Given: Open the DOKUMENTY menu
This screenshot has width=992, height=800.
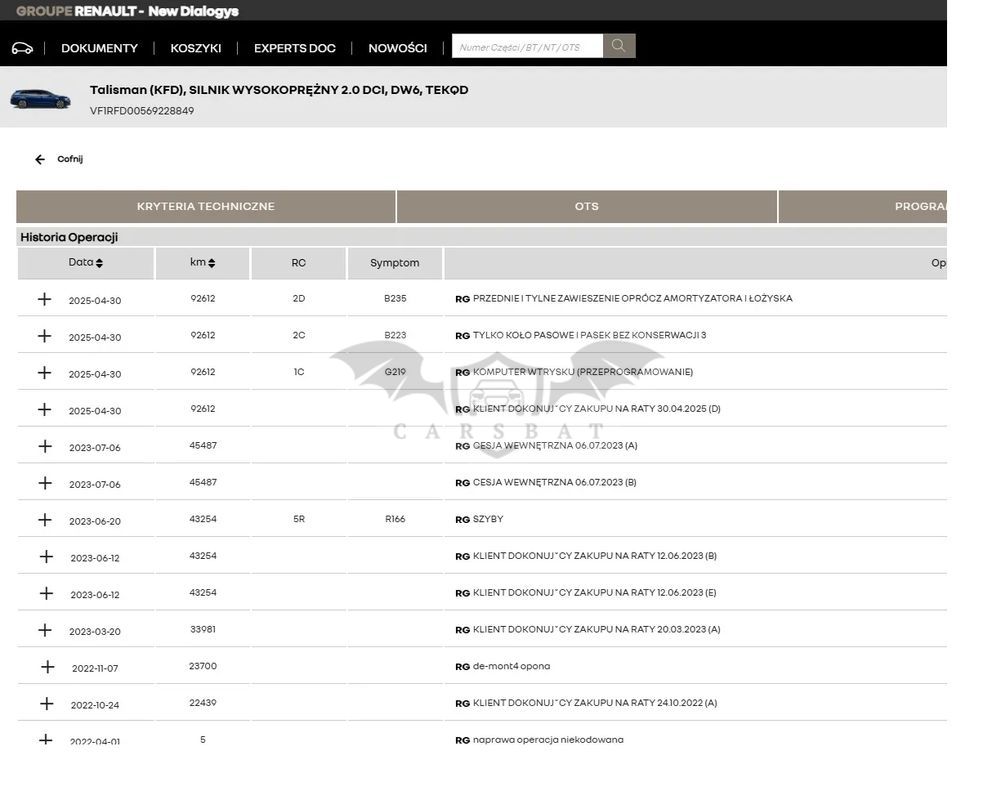Looking at the screenshot, I should coord(99,48).
